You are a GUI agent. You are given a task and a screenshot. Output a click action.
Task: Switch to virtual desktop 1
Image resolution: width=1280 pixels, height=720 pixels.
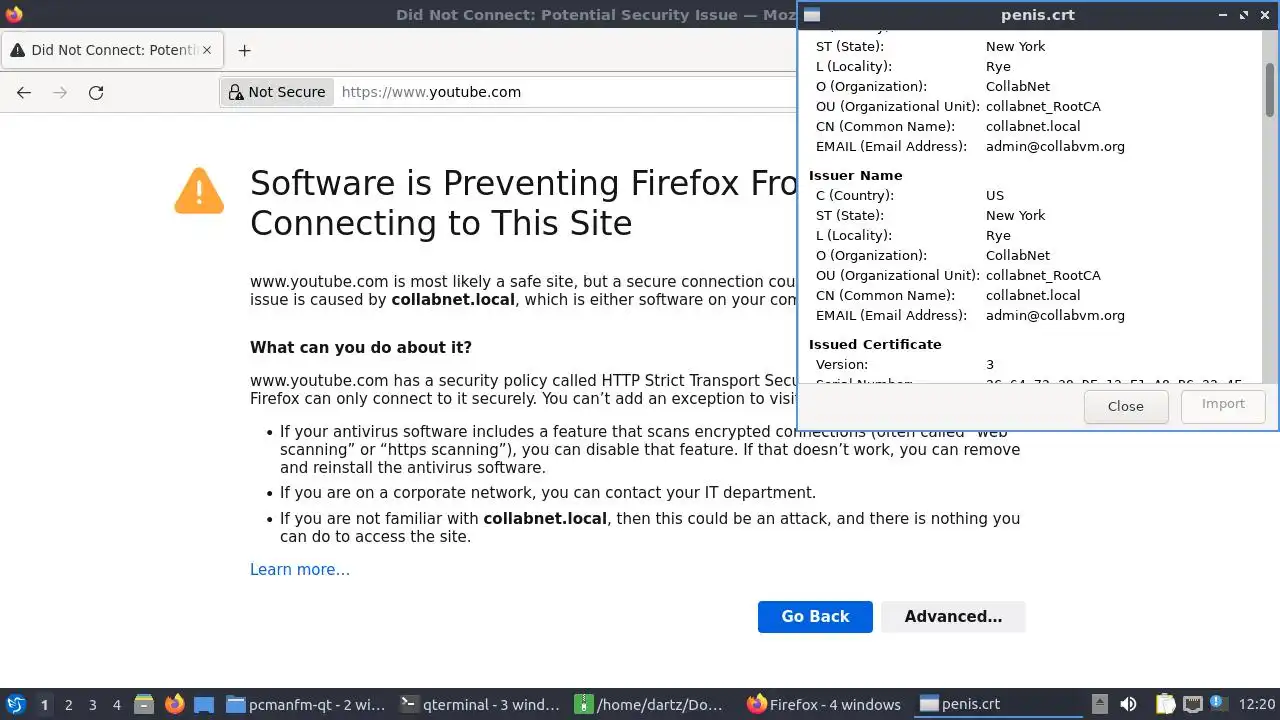coord(44,704)
